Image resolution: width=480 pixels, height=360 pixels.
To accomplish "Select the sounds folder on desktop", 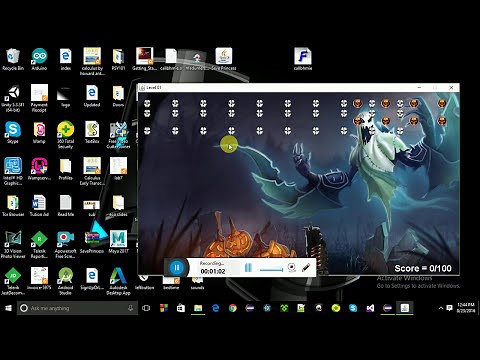I will coord(197,283).
